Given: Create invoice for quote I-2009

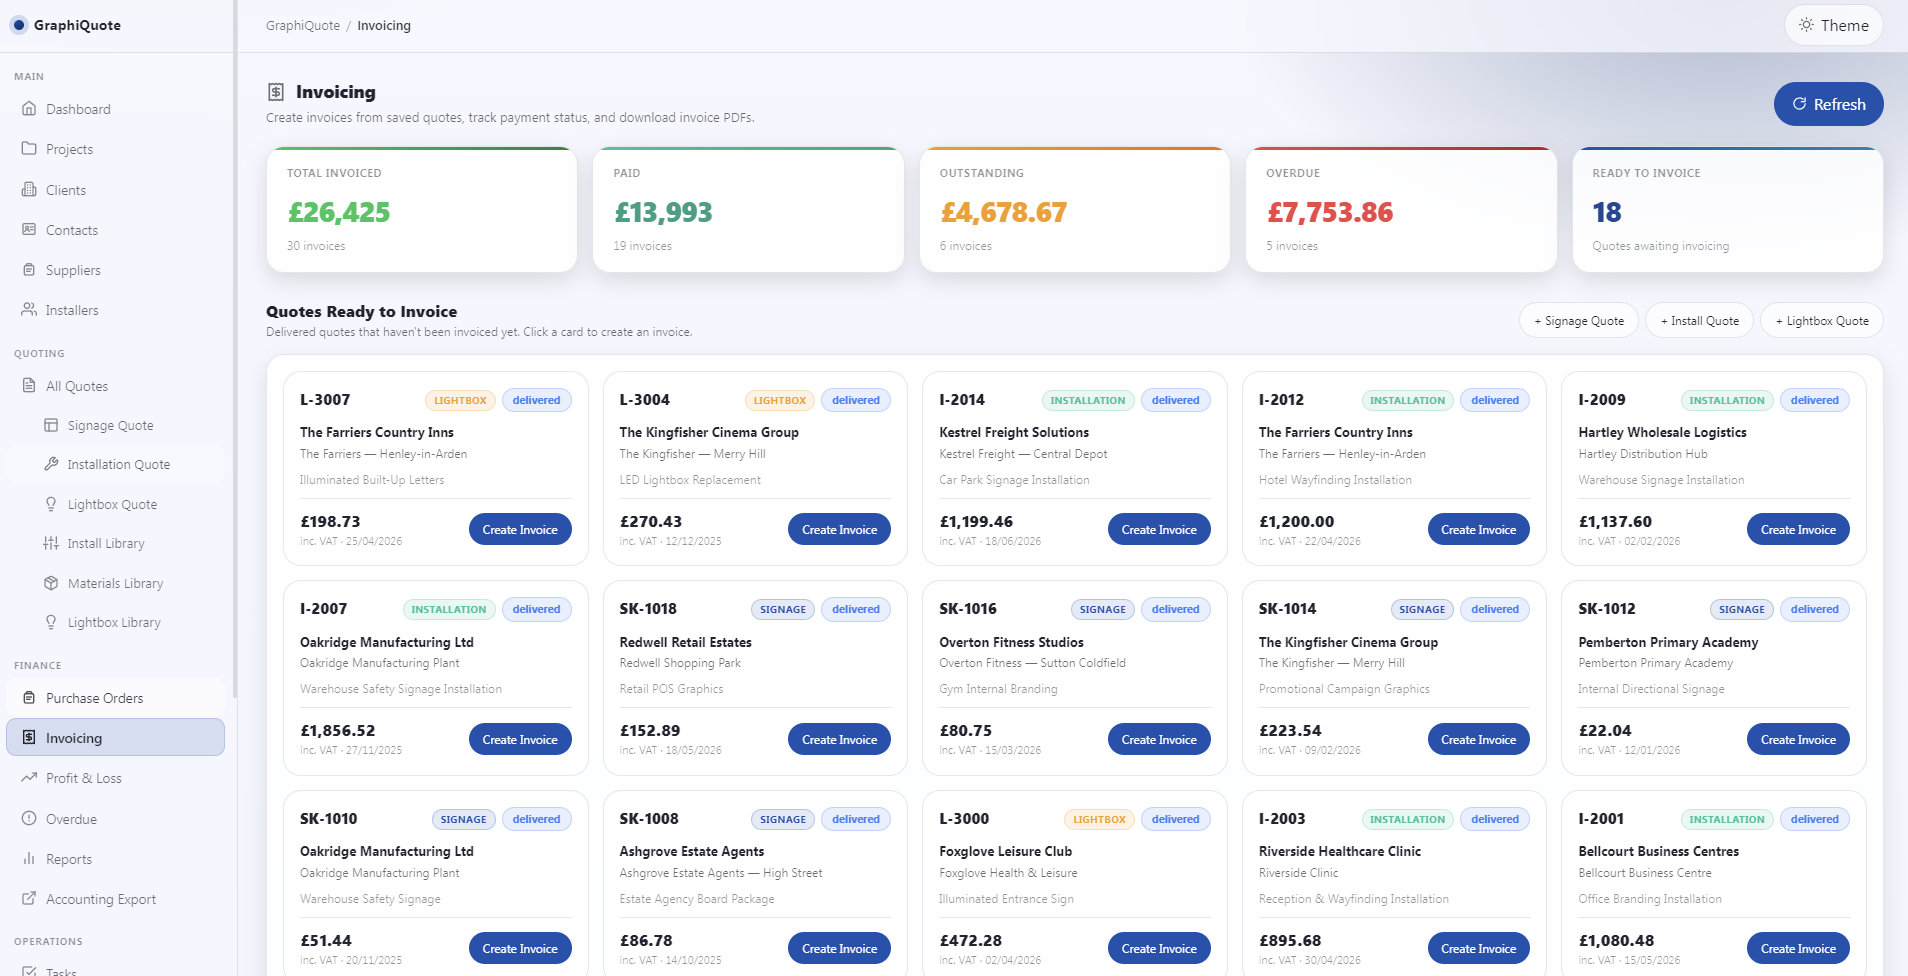Looking at the screenshot, I should point(1798,530).
